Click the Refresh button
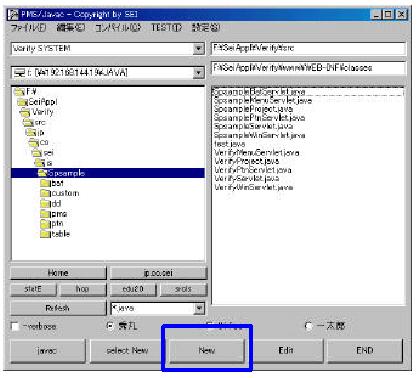Image resolution: width=418 pixels, height=378 pixels. (58, 308)
